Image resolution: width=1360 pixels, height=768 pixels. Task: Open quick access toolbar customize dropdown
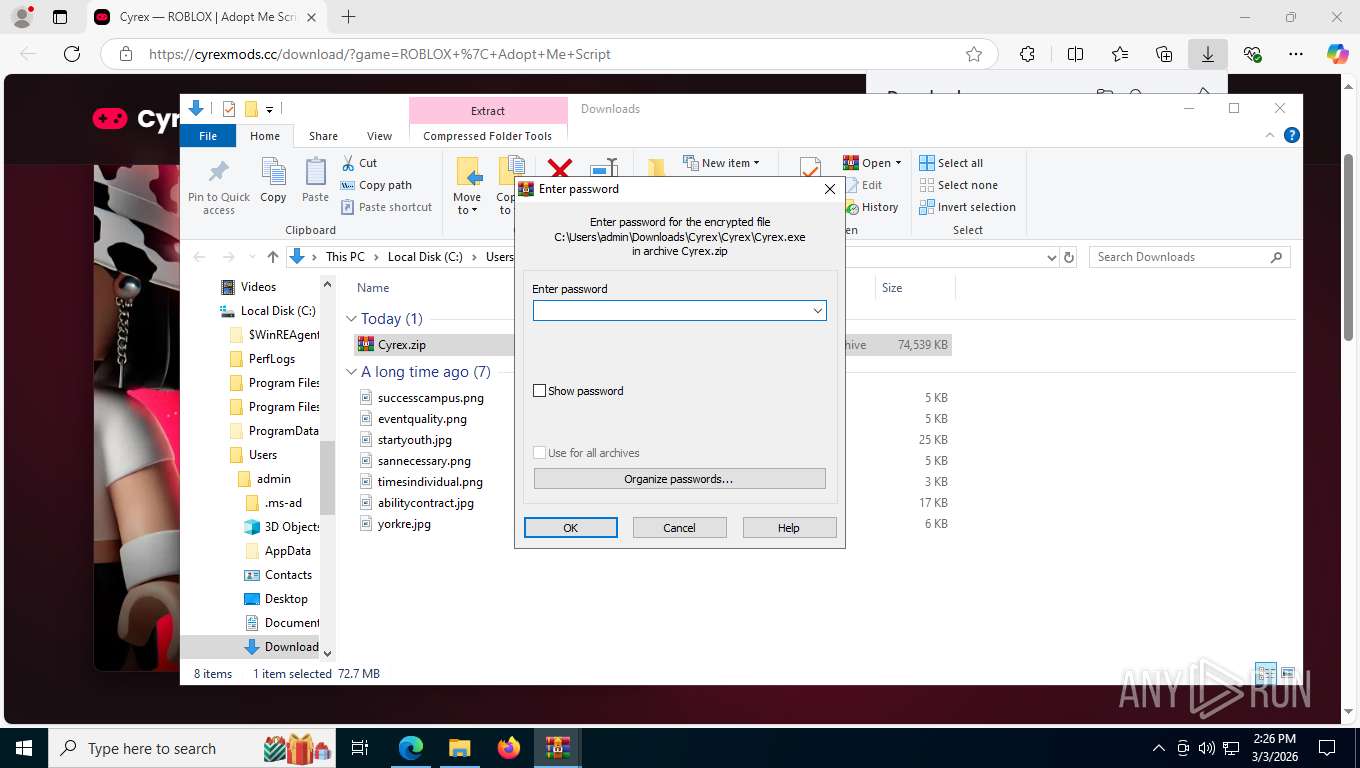tap(269, 109)
